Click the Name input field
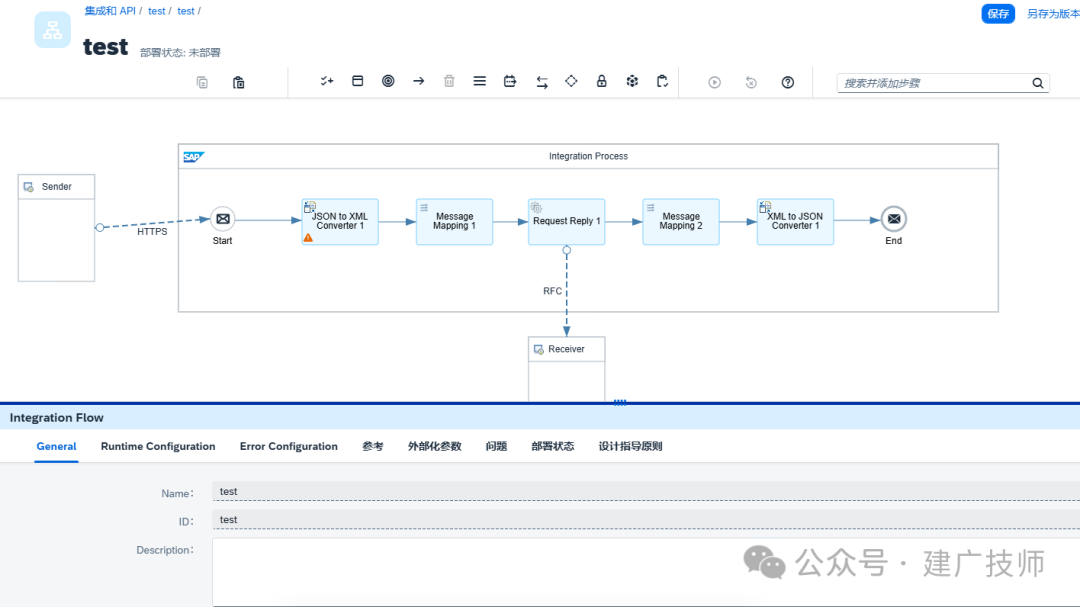This screenshot has width=1080, height=607. coord(646,491)
